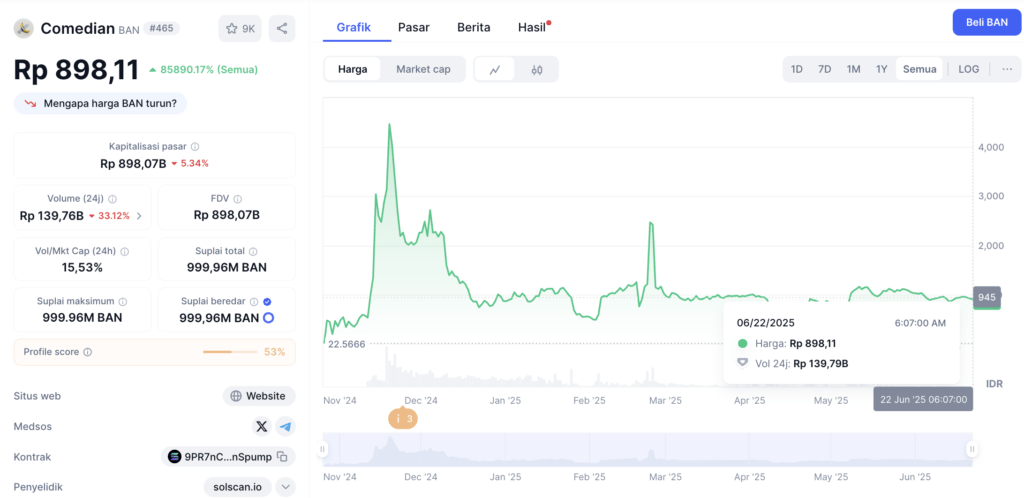Screen dimensions: 1024x498
Task: Open the Website link
Action: (x=259, y=396)
